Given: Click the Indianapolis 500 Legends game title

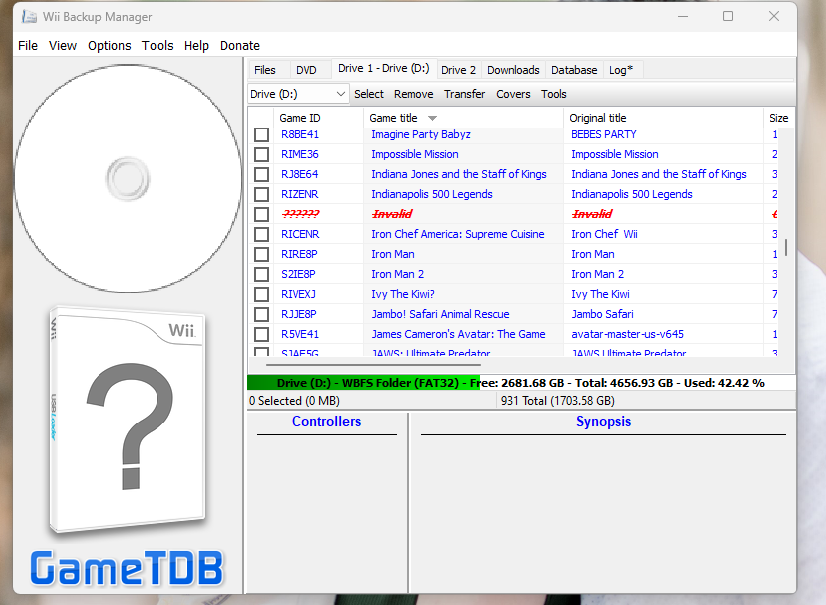Looking at the screenshot, I should coord(432,194).
